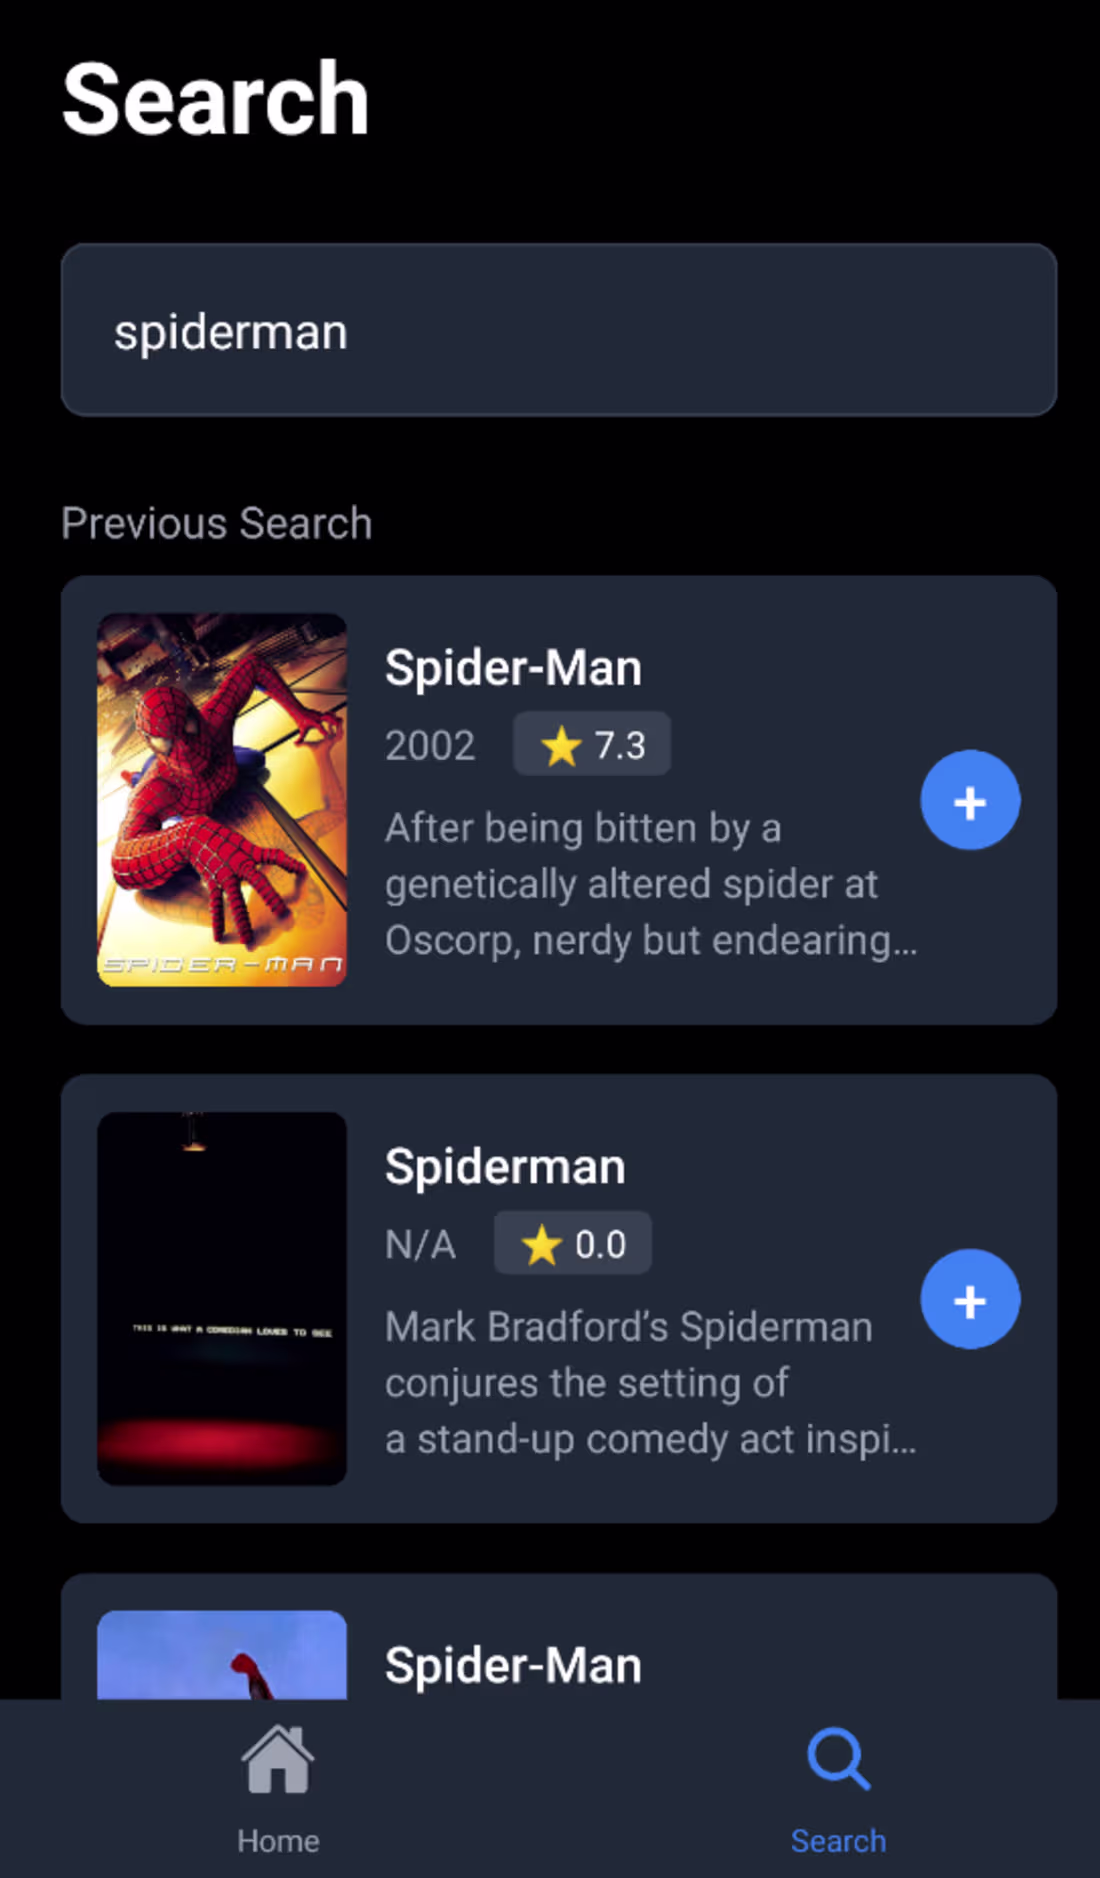The image size is (1100, 1878).
Task: Switch to the Home navigation tab
Action: coord(277,1790)
